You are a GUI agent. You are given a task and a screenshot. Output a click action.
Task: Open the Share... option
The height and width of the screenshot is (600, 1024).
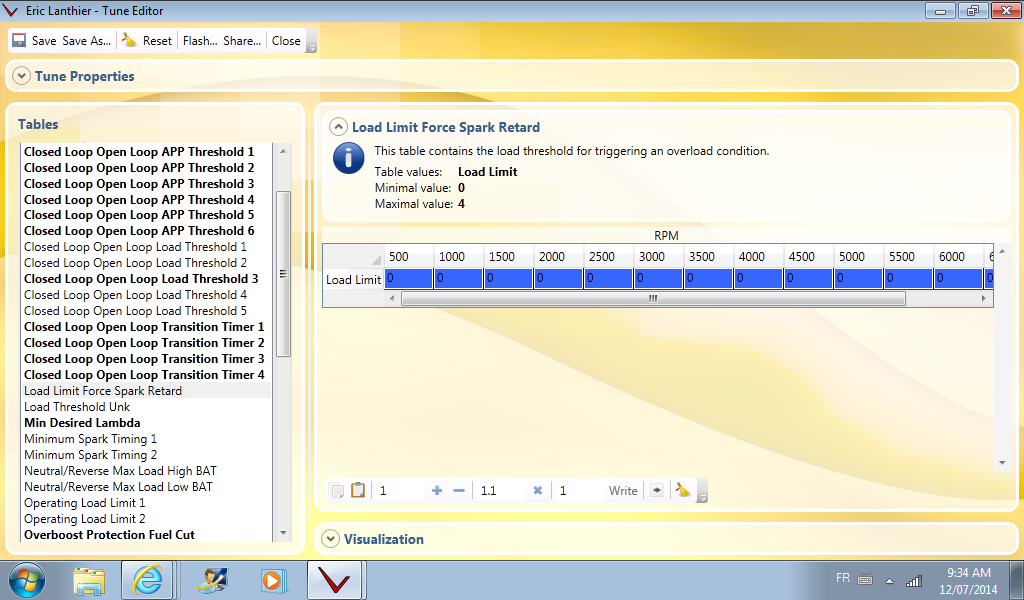(x=242, y=40)
